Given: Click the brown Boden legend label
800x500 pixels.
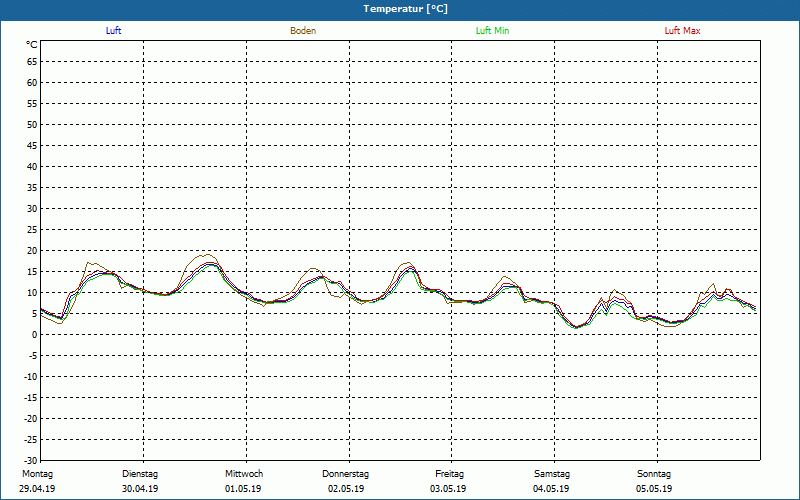Looking at the screenshot, I should 303,31.
